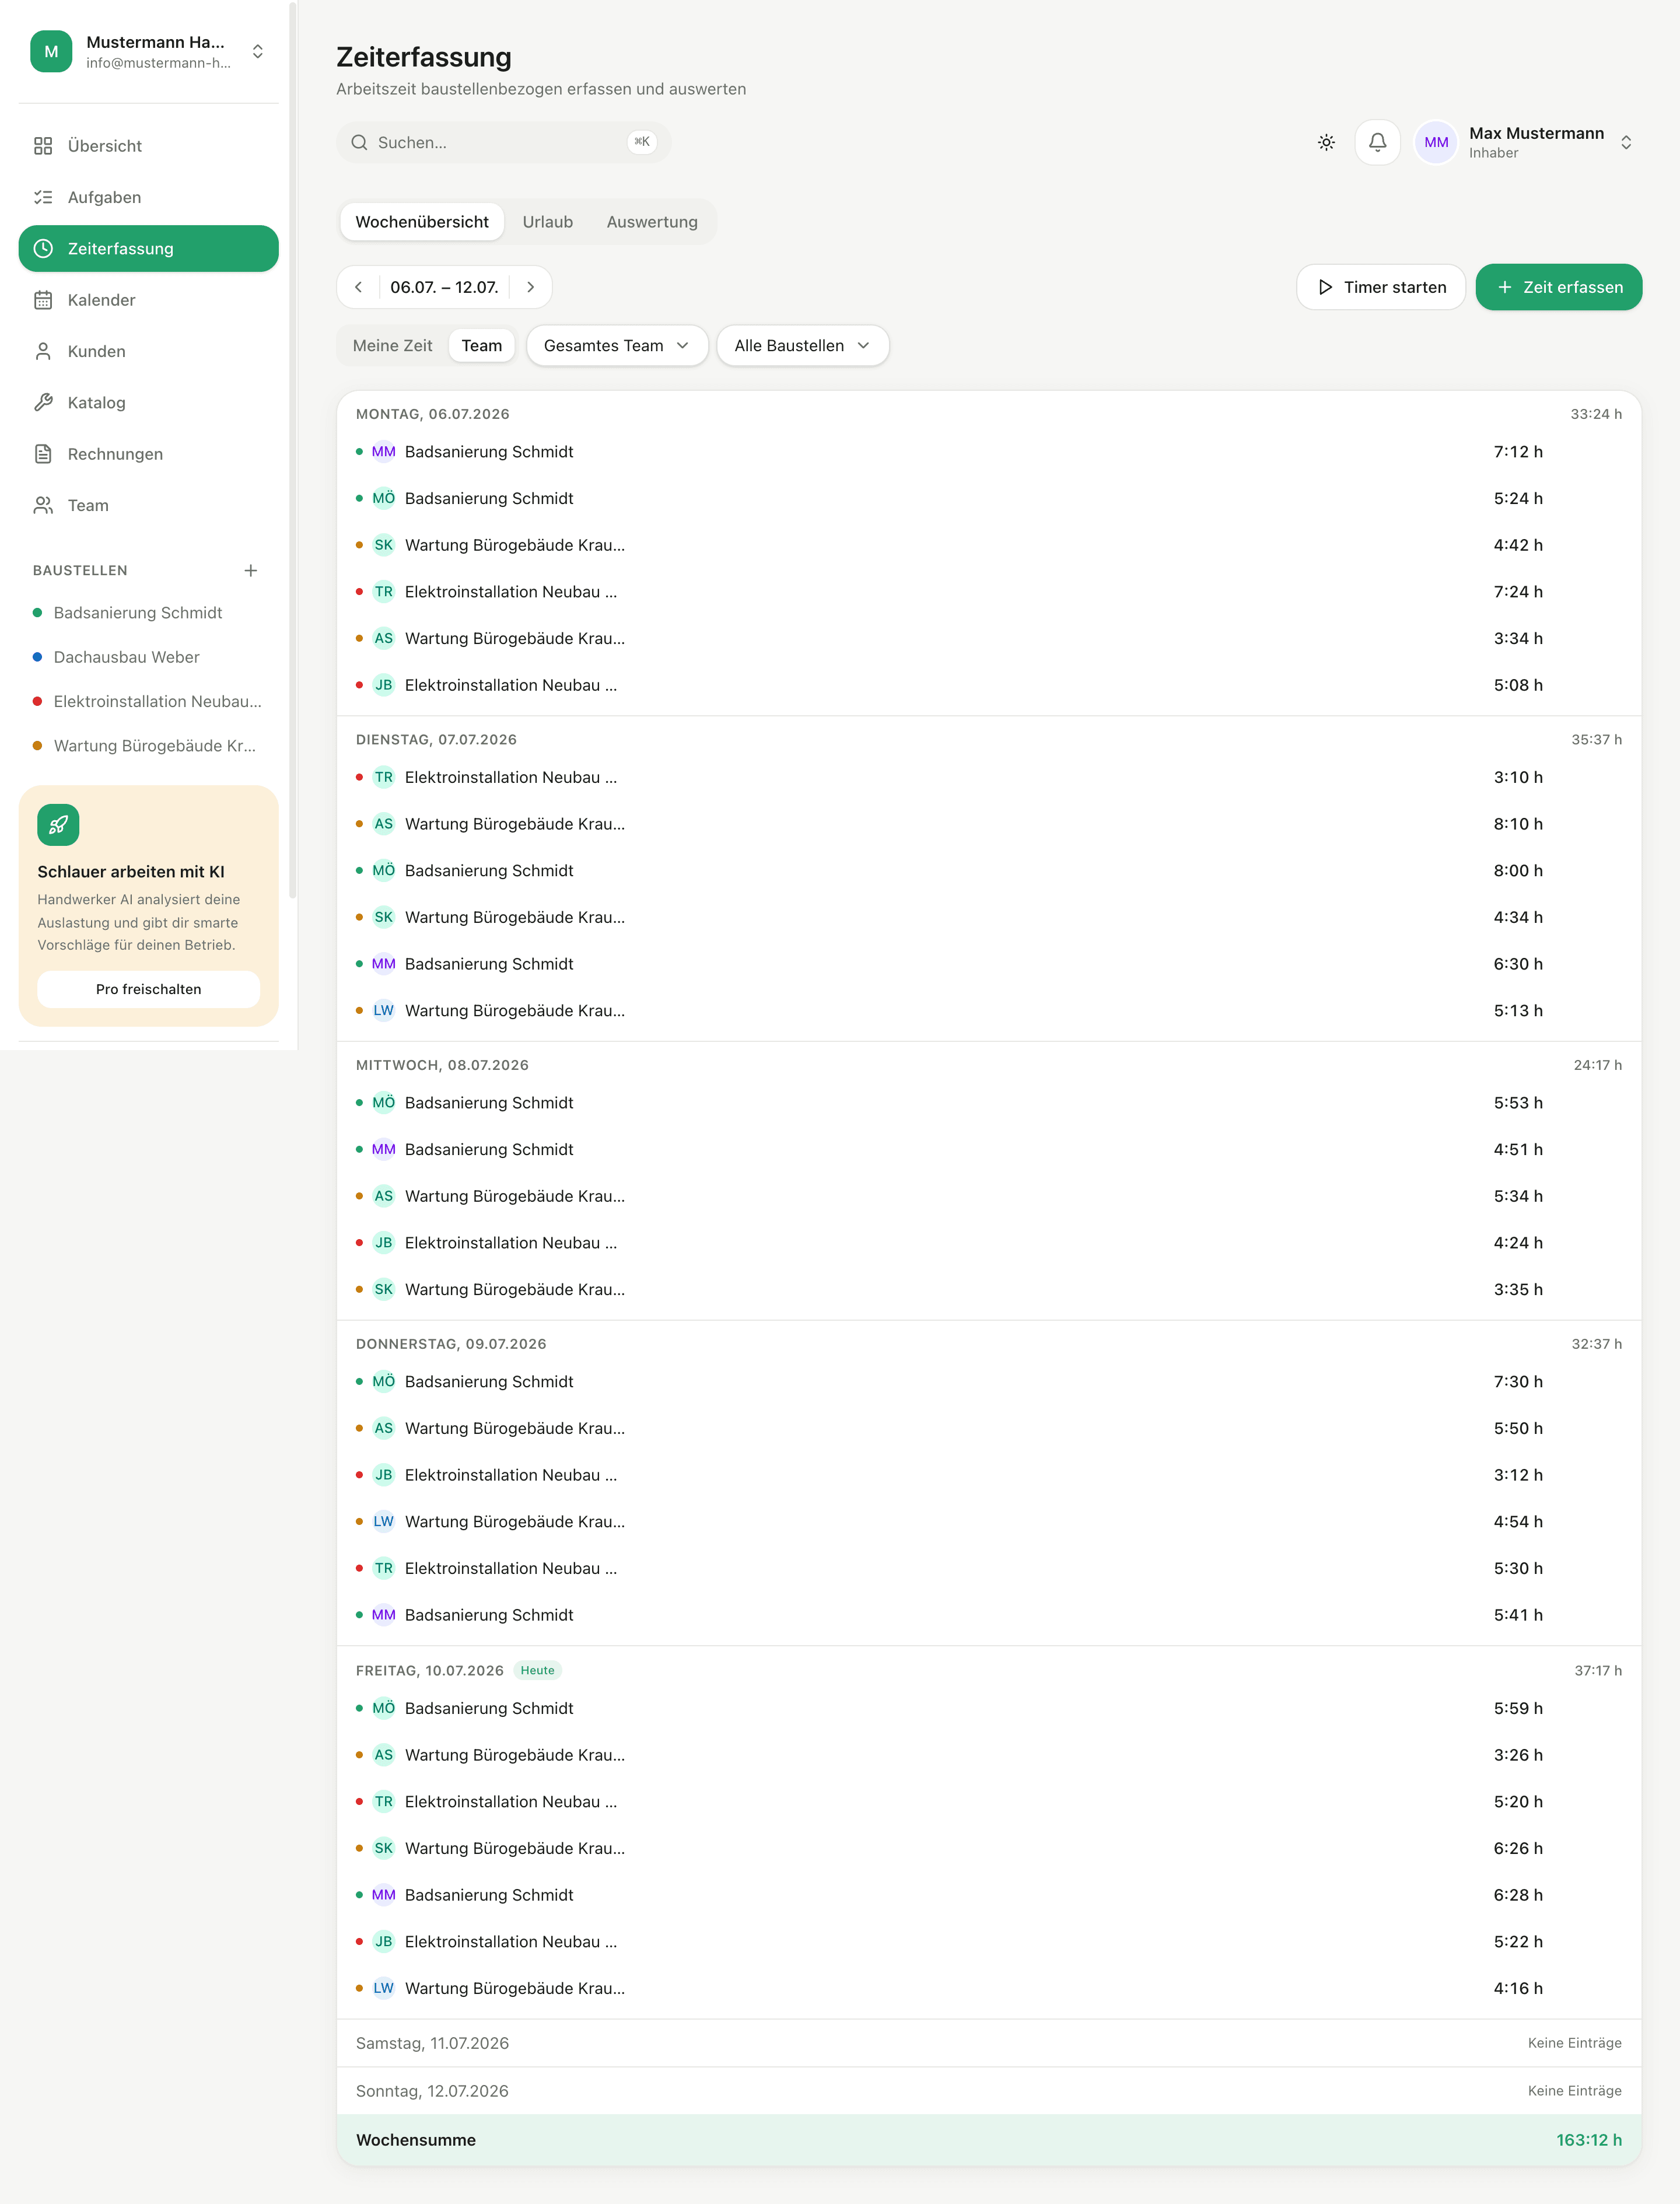Screen dimensions: 1680x2204
Task: Select Wednesday MÖ Badsanierung 5:53 h entry
Action: tap(989, 1103)
